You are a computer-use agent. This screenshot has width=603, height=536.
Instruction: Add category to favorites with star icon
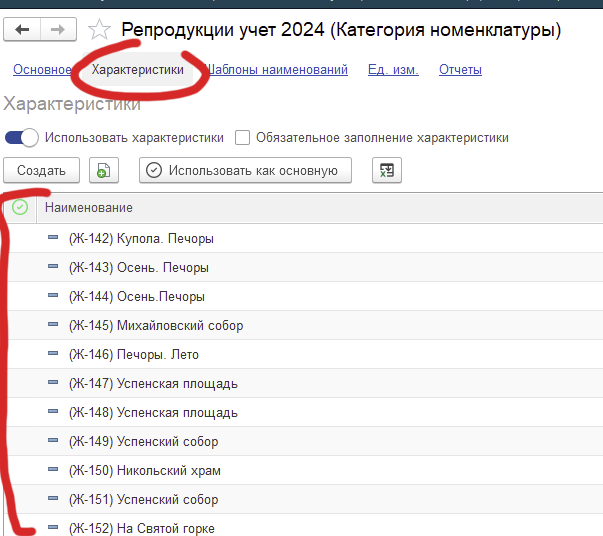pos(100,31)
